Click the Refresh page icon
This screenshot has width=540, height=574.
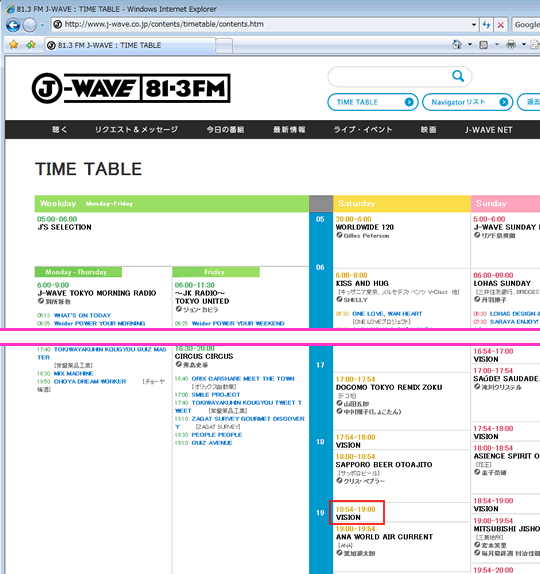tap(486, 25)
